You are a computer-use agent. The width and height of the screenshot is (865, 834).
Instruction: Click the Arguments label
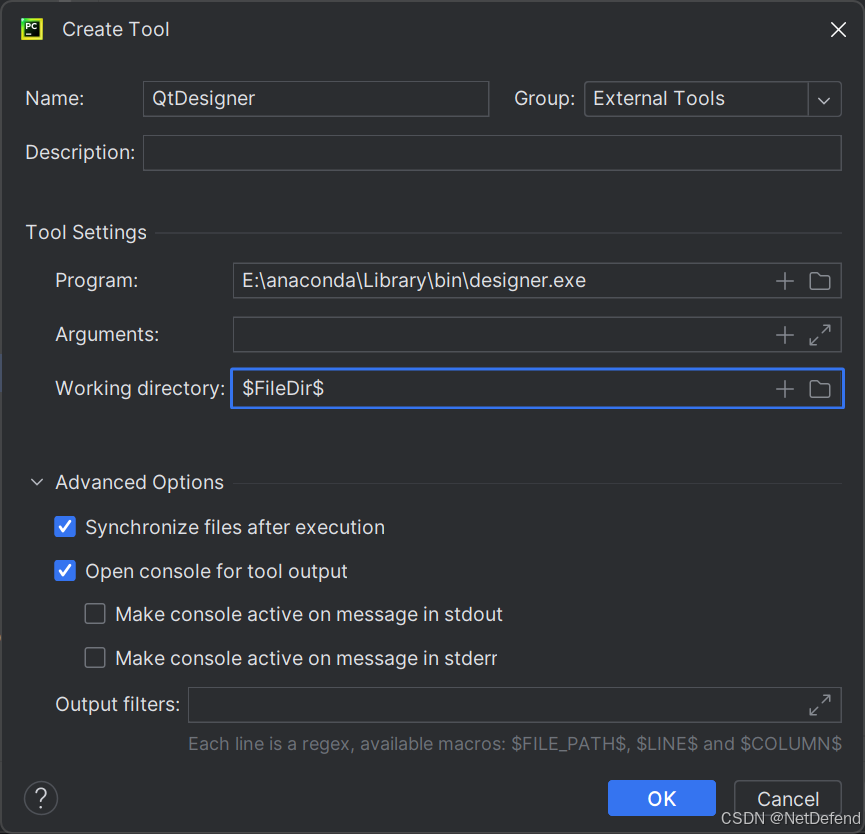[x=107, y=335]
